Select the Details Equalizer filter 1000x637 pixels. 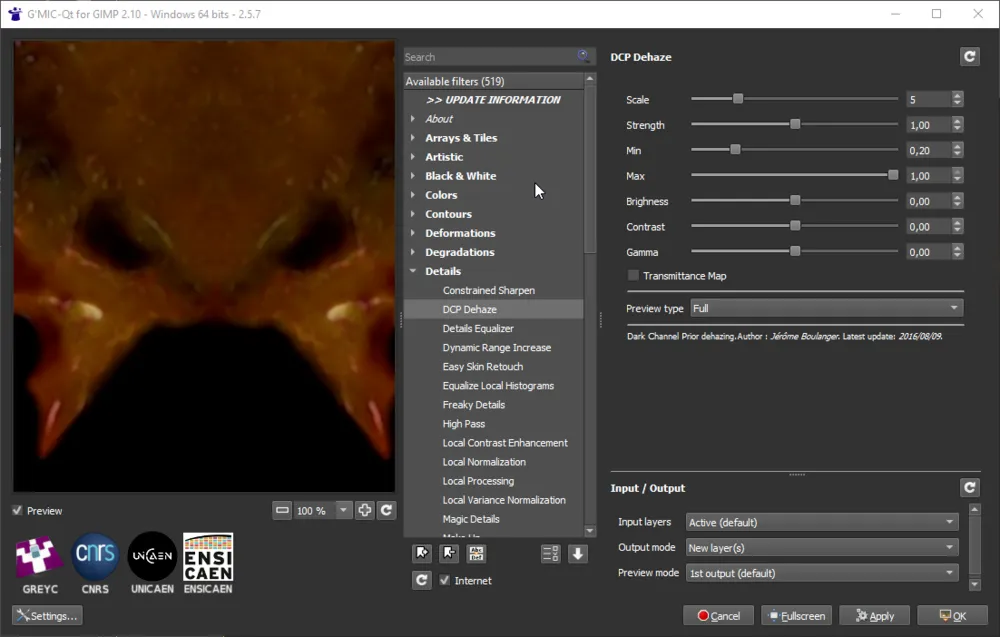pyautogui.click(x=478, y=328)
